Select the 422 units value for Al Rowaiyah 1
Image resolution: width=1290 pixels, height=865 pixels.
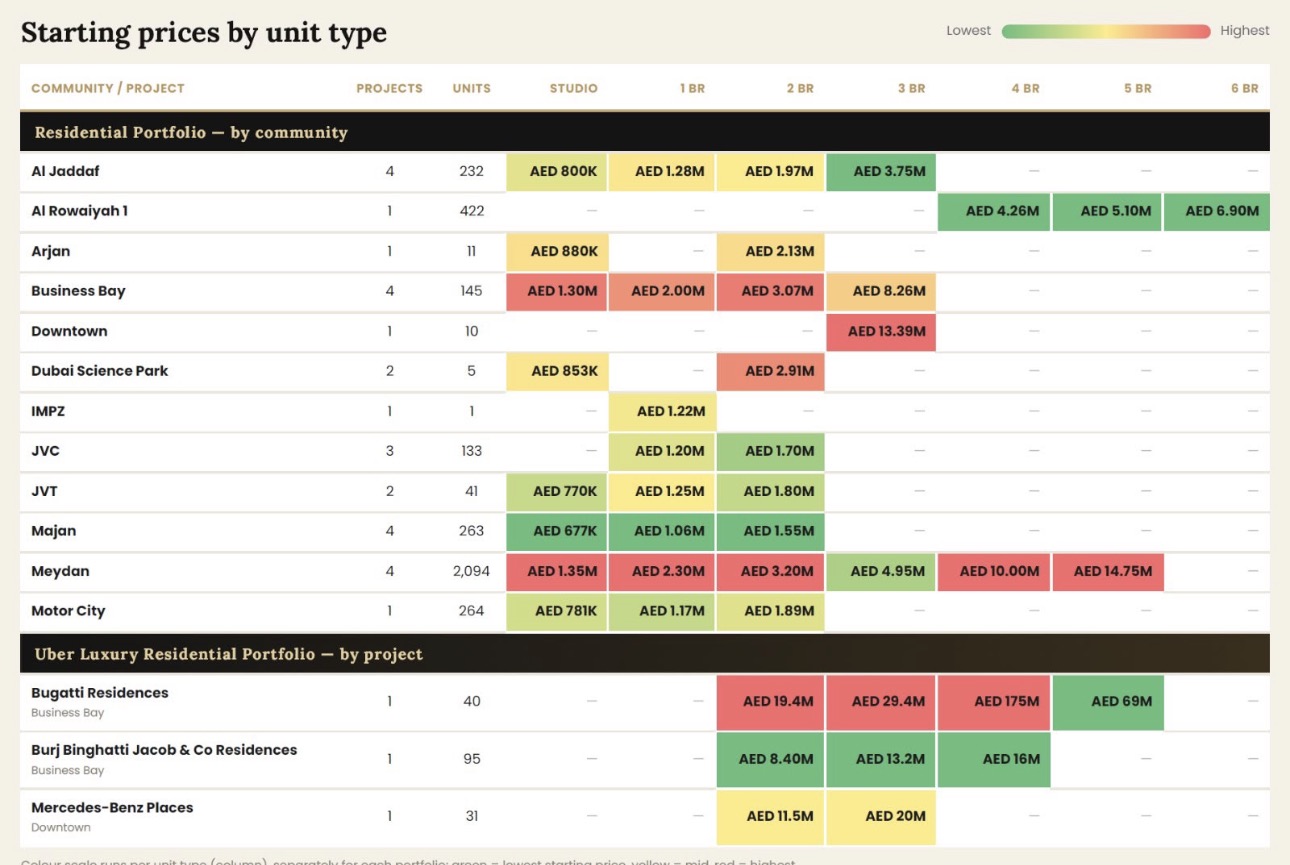click(471, 211)
